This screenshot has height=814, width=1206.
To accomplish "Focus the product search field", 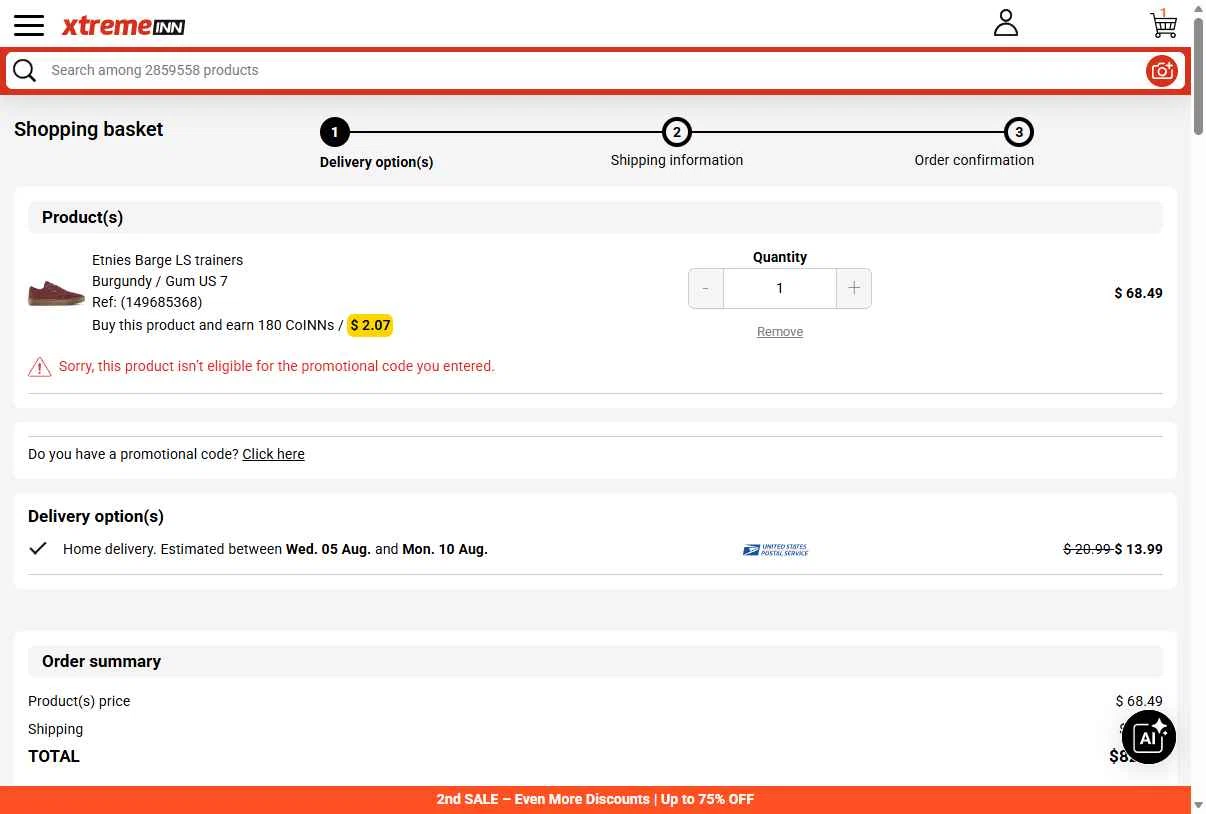I will pyautogui.click(x=595, y=70).
